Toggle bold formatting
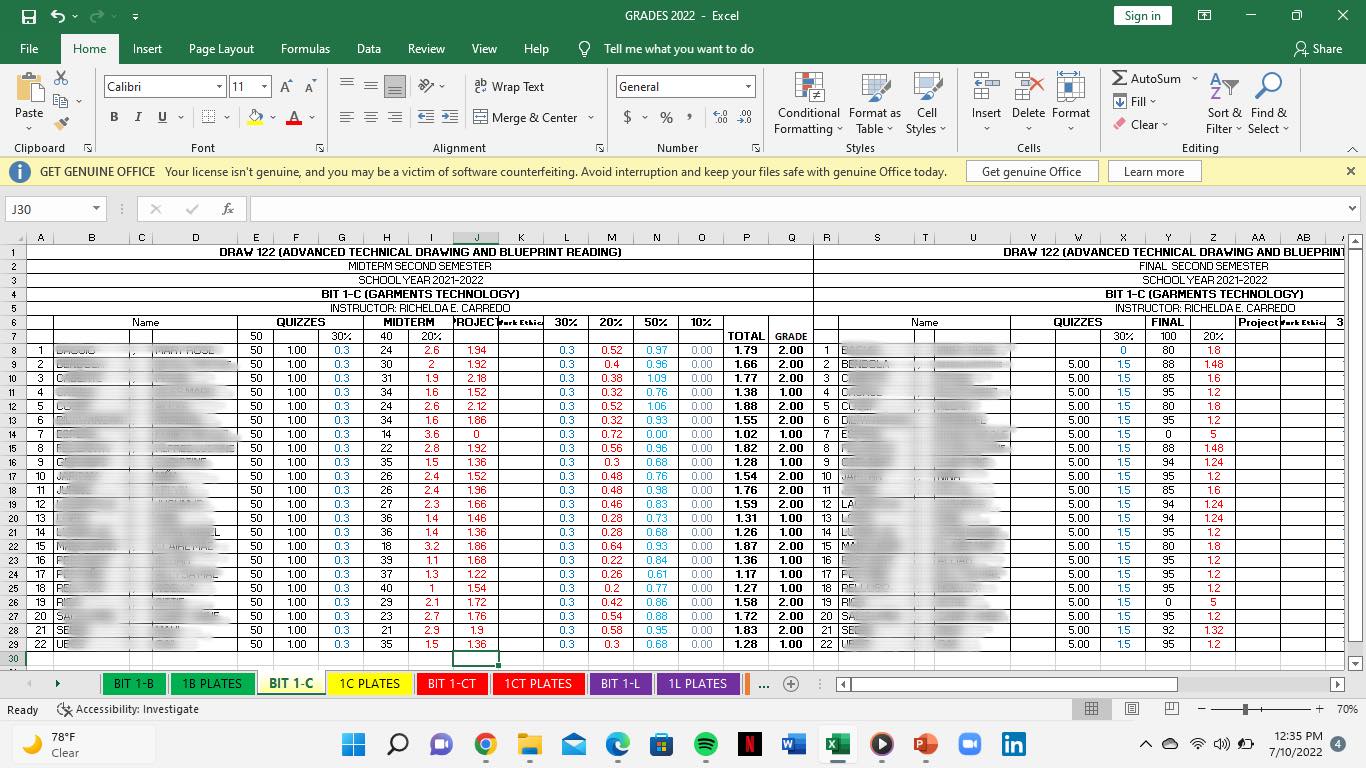This screenshot has height=768, width=1366. 114,117
